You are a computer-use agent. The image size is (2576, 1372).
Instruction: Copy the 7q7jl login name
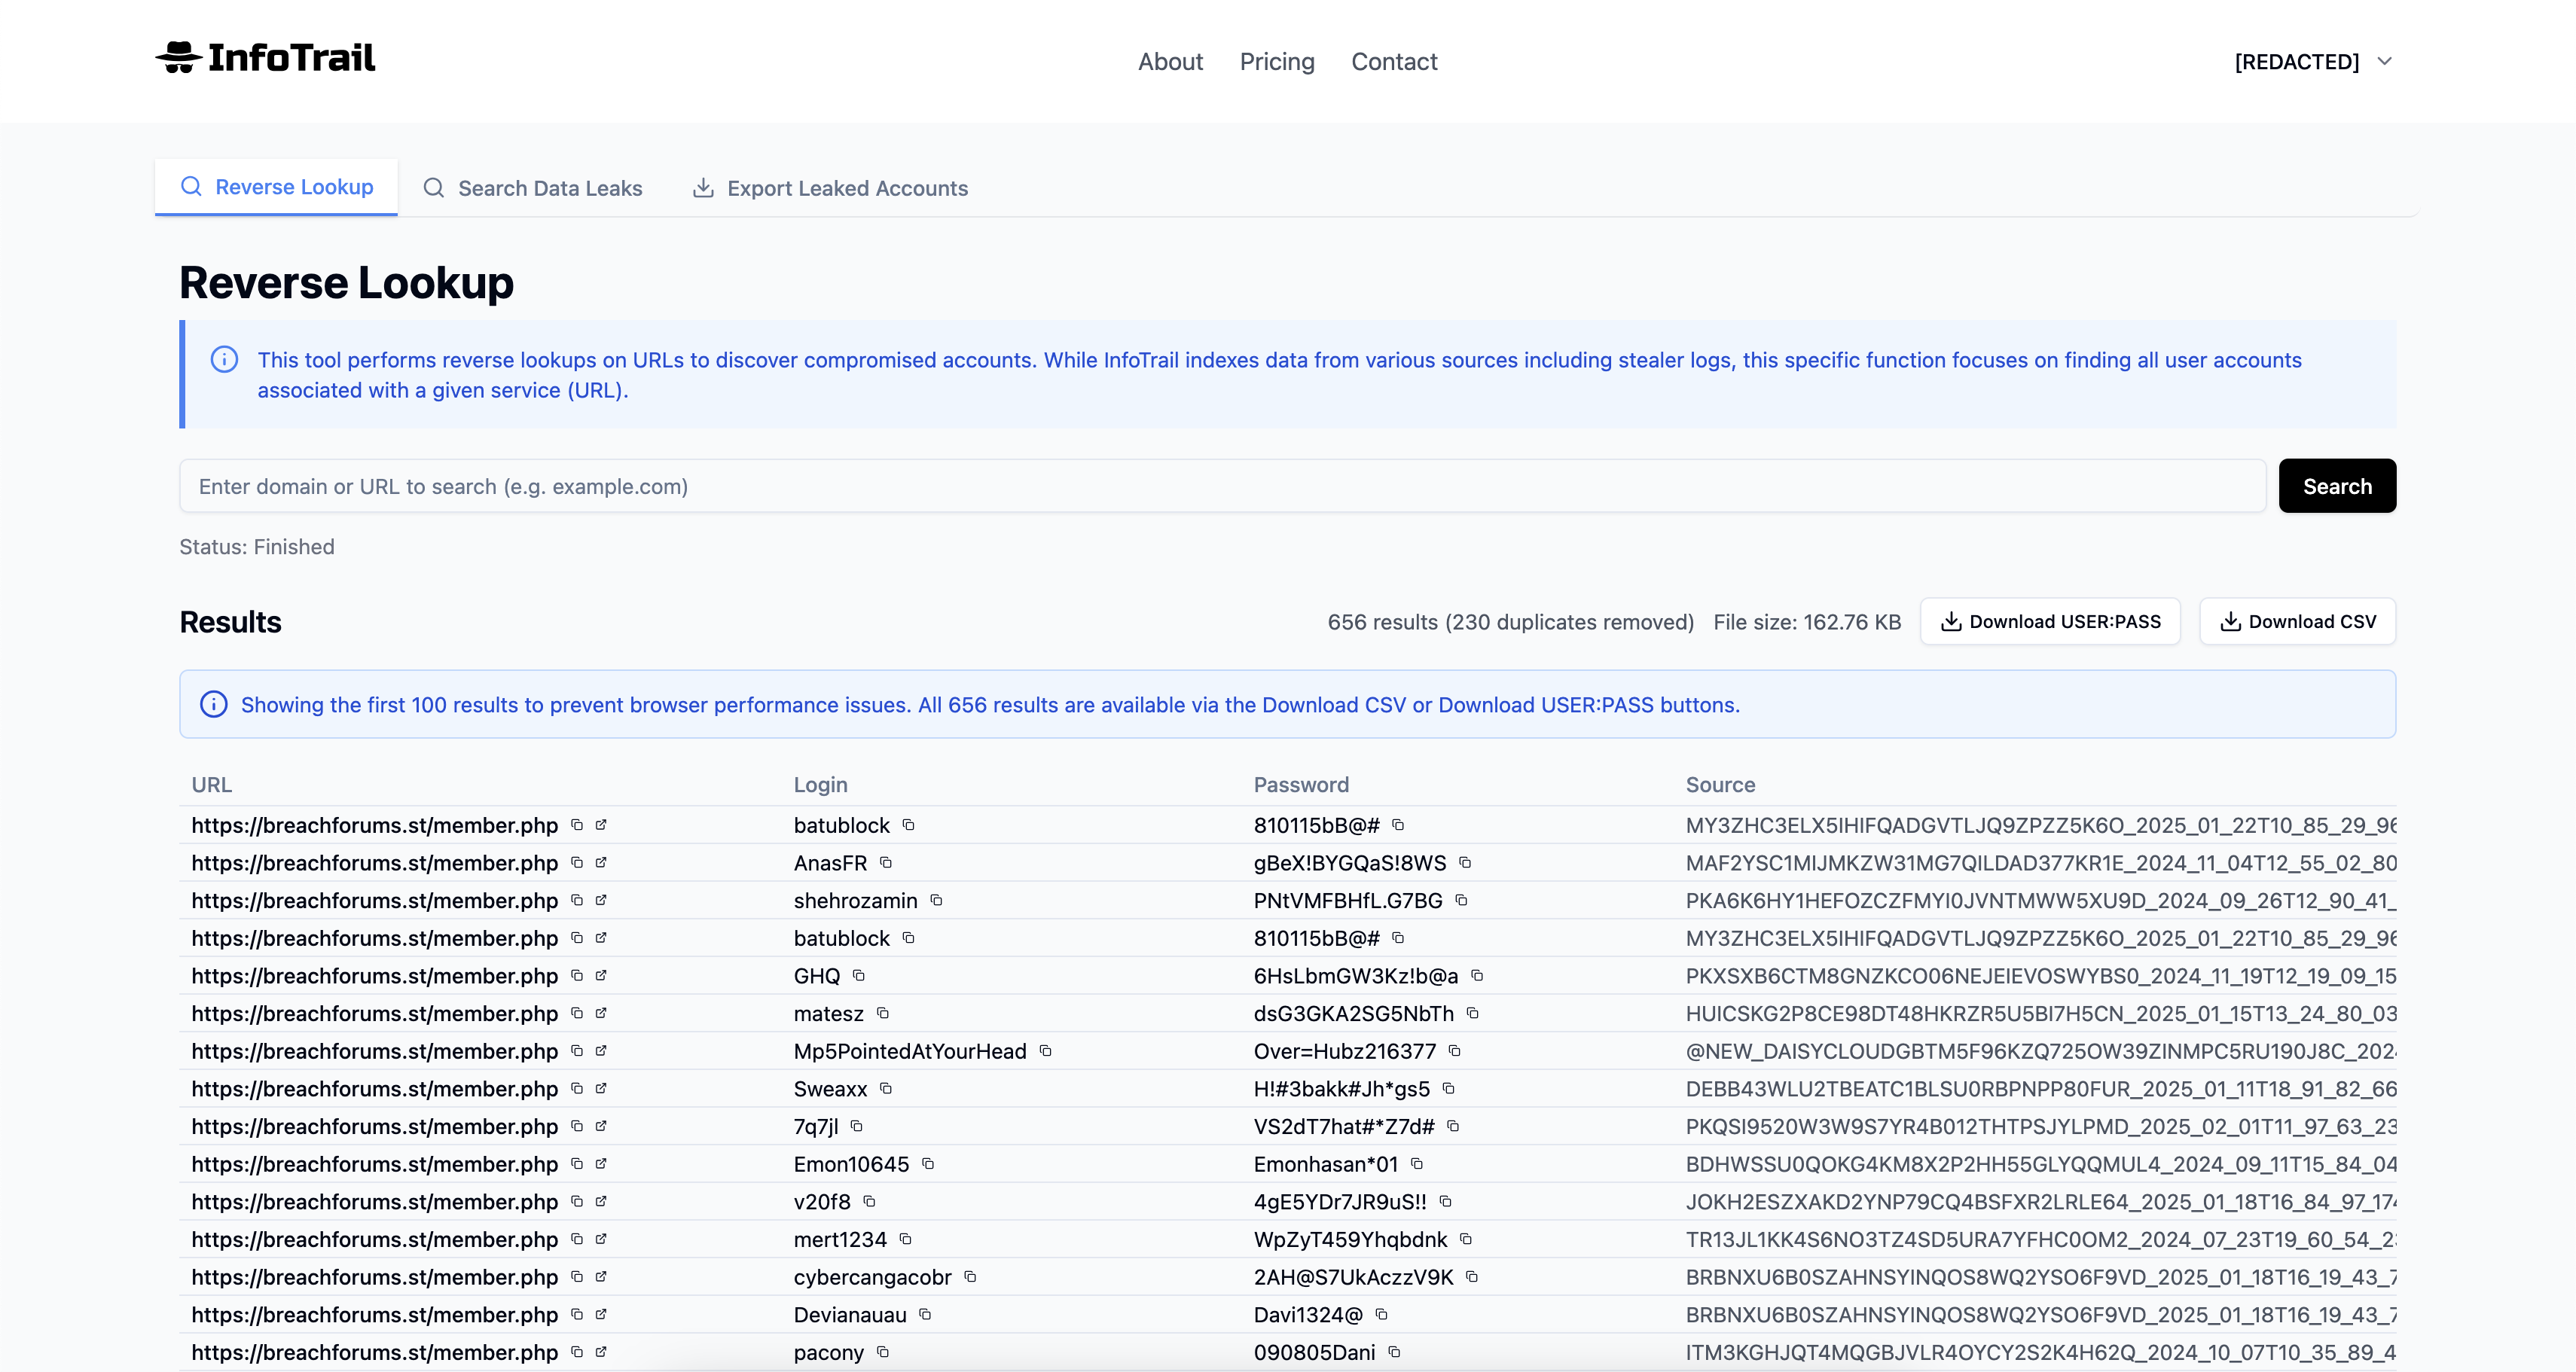pyautogui.click(x=857, y=1126)
